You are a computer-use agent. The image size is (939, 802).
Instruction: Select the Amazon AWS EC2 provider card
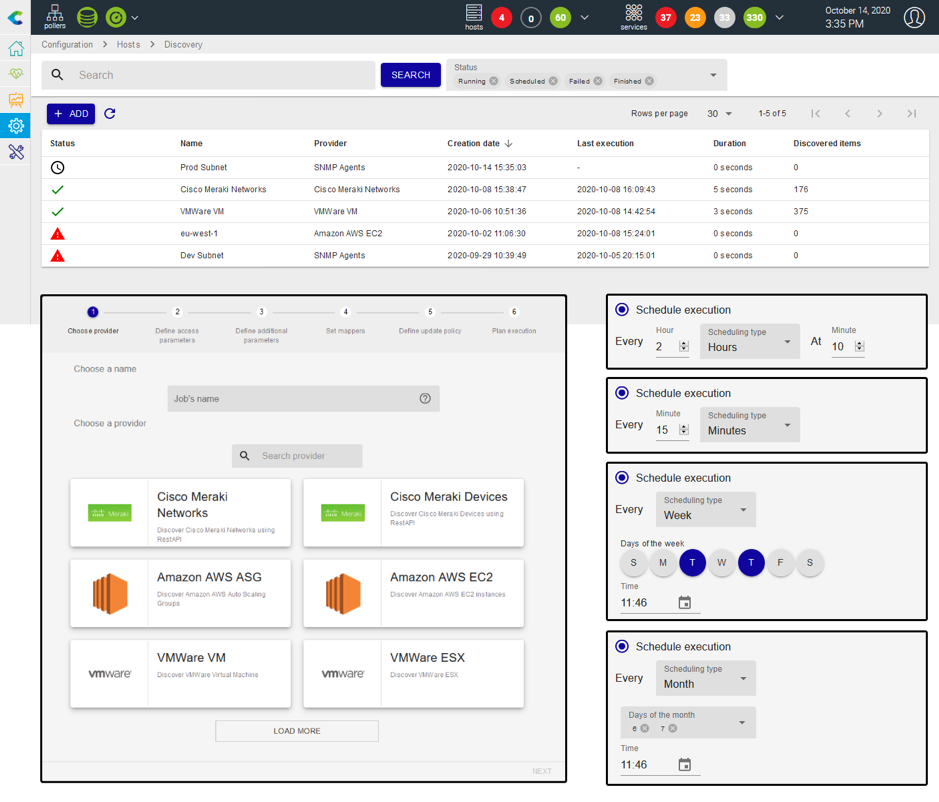(414, 594)
